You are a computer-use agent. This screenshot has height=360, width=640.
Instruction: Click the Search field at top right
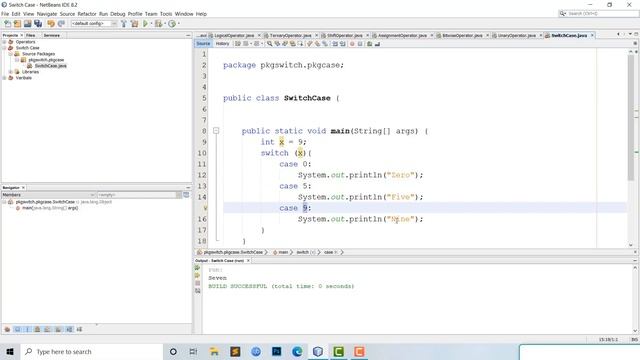coord(598,13)
